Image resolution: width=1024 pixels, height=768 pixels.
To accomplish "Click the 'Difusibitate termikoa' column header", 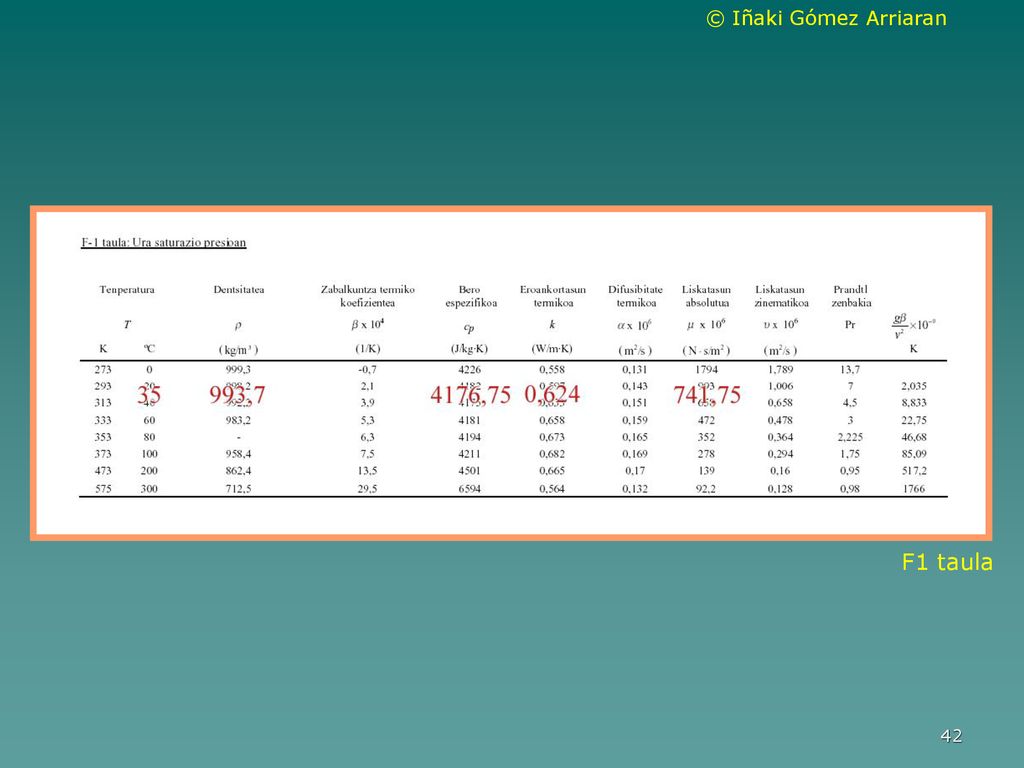I will point(635,296).
